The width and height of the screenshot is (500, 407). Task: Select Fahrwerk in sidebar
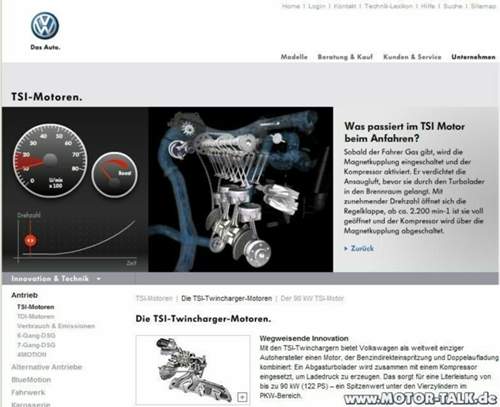click(28, 392)
